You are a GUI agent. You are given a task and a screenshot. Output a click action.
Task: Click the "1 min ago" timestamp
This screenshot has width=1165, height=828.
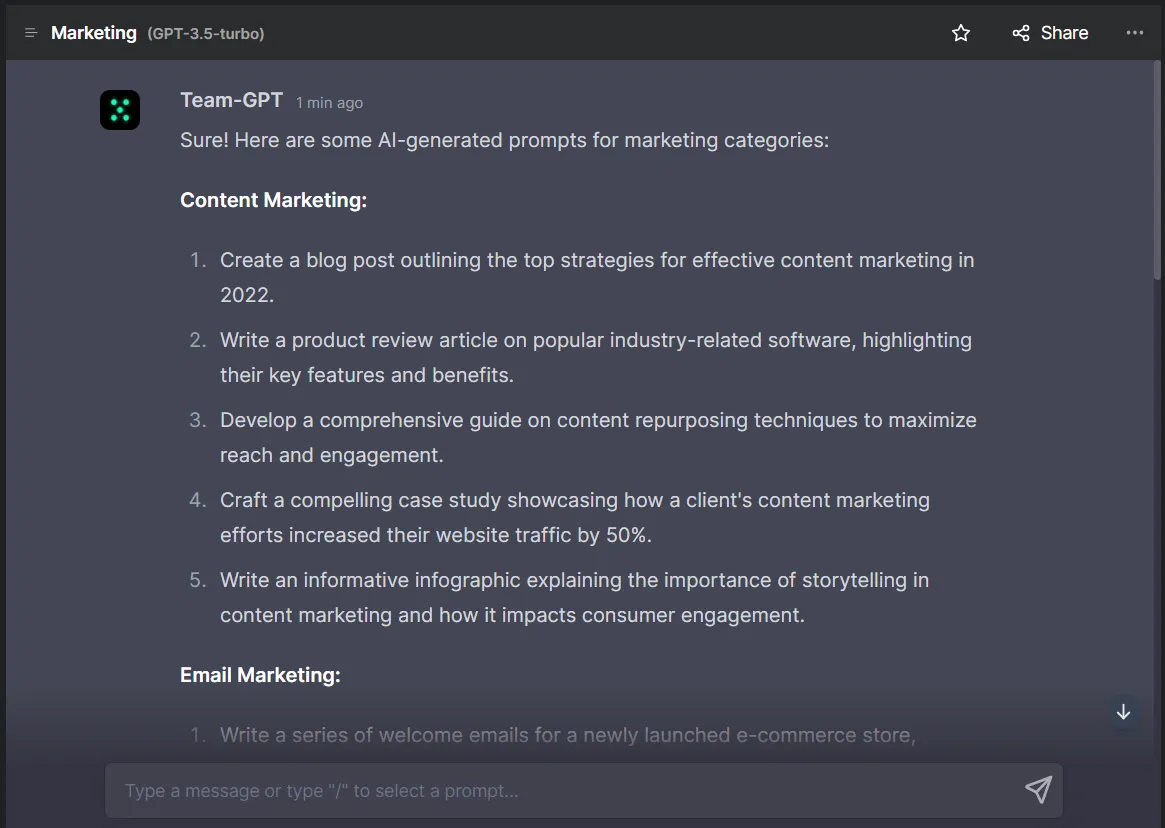click(x=329, y=101)
